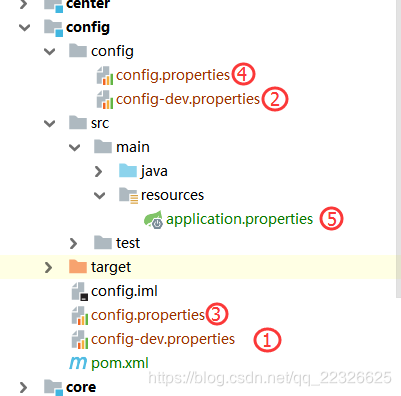Expand the target folder chevron
Image resolution: width=401 pixels, height=396 pixels.
click(x=49, y=267)
